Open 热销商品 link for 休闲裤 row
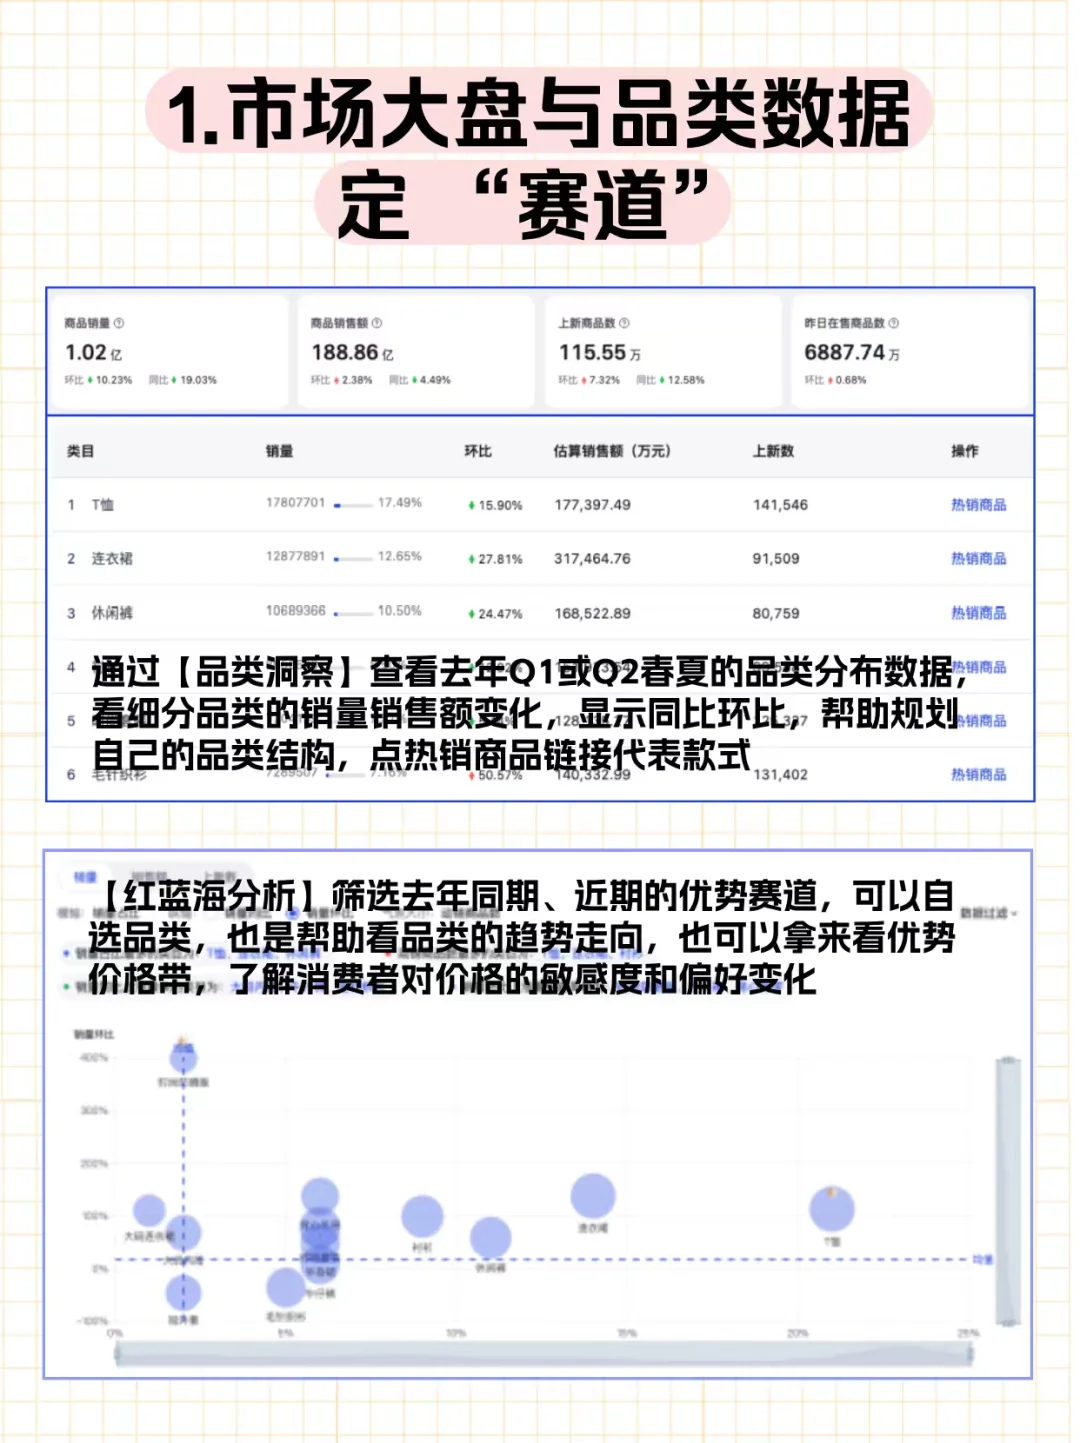The height and width of the screenshot is (1443, 1080). (978, 613)
